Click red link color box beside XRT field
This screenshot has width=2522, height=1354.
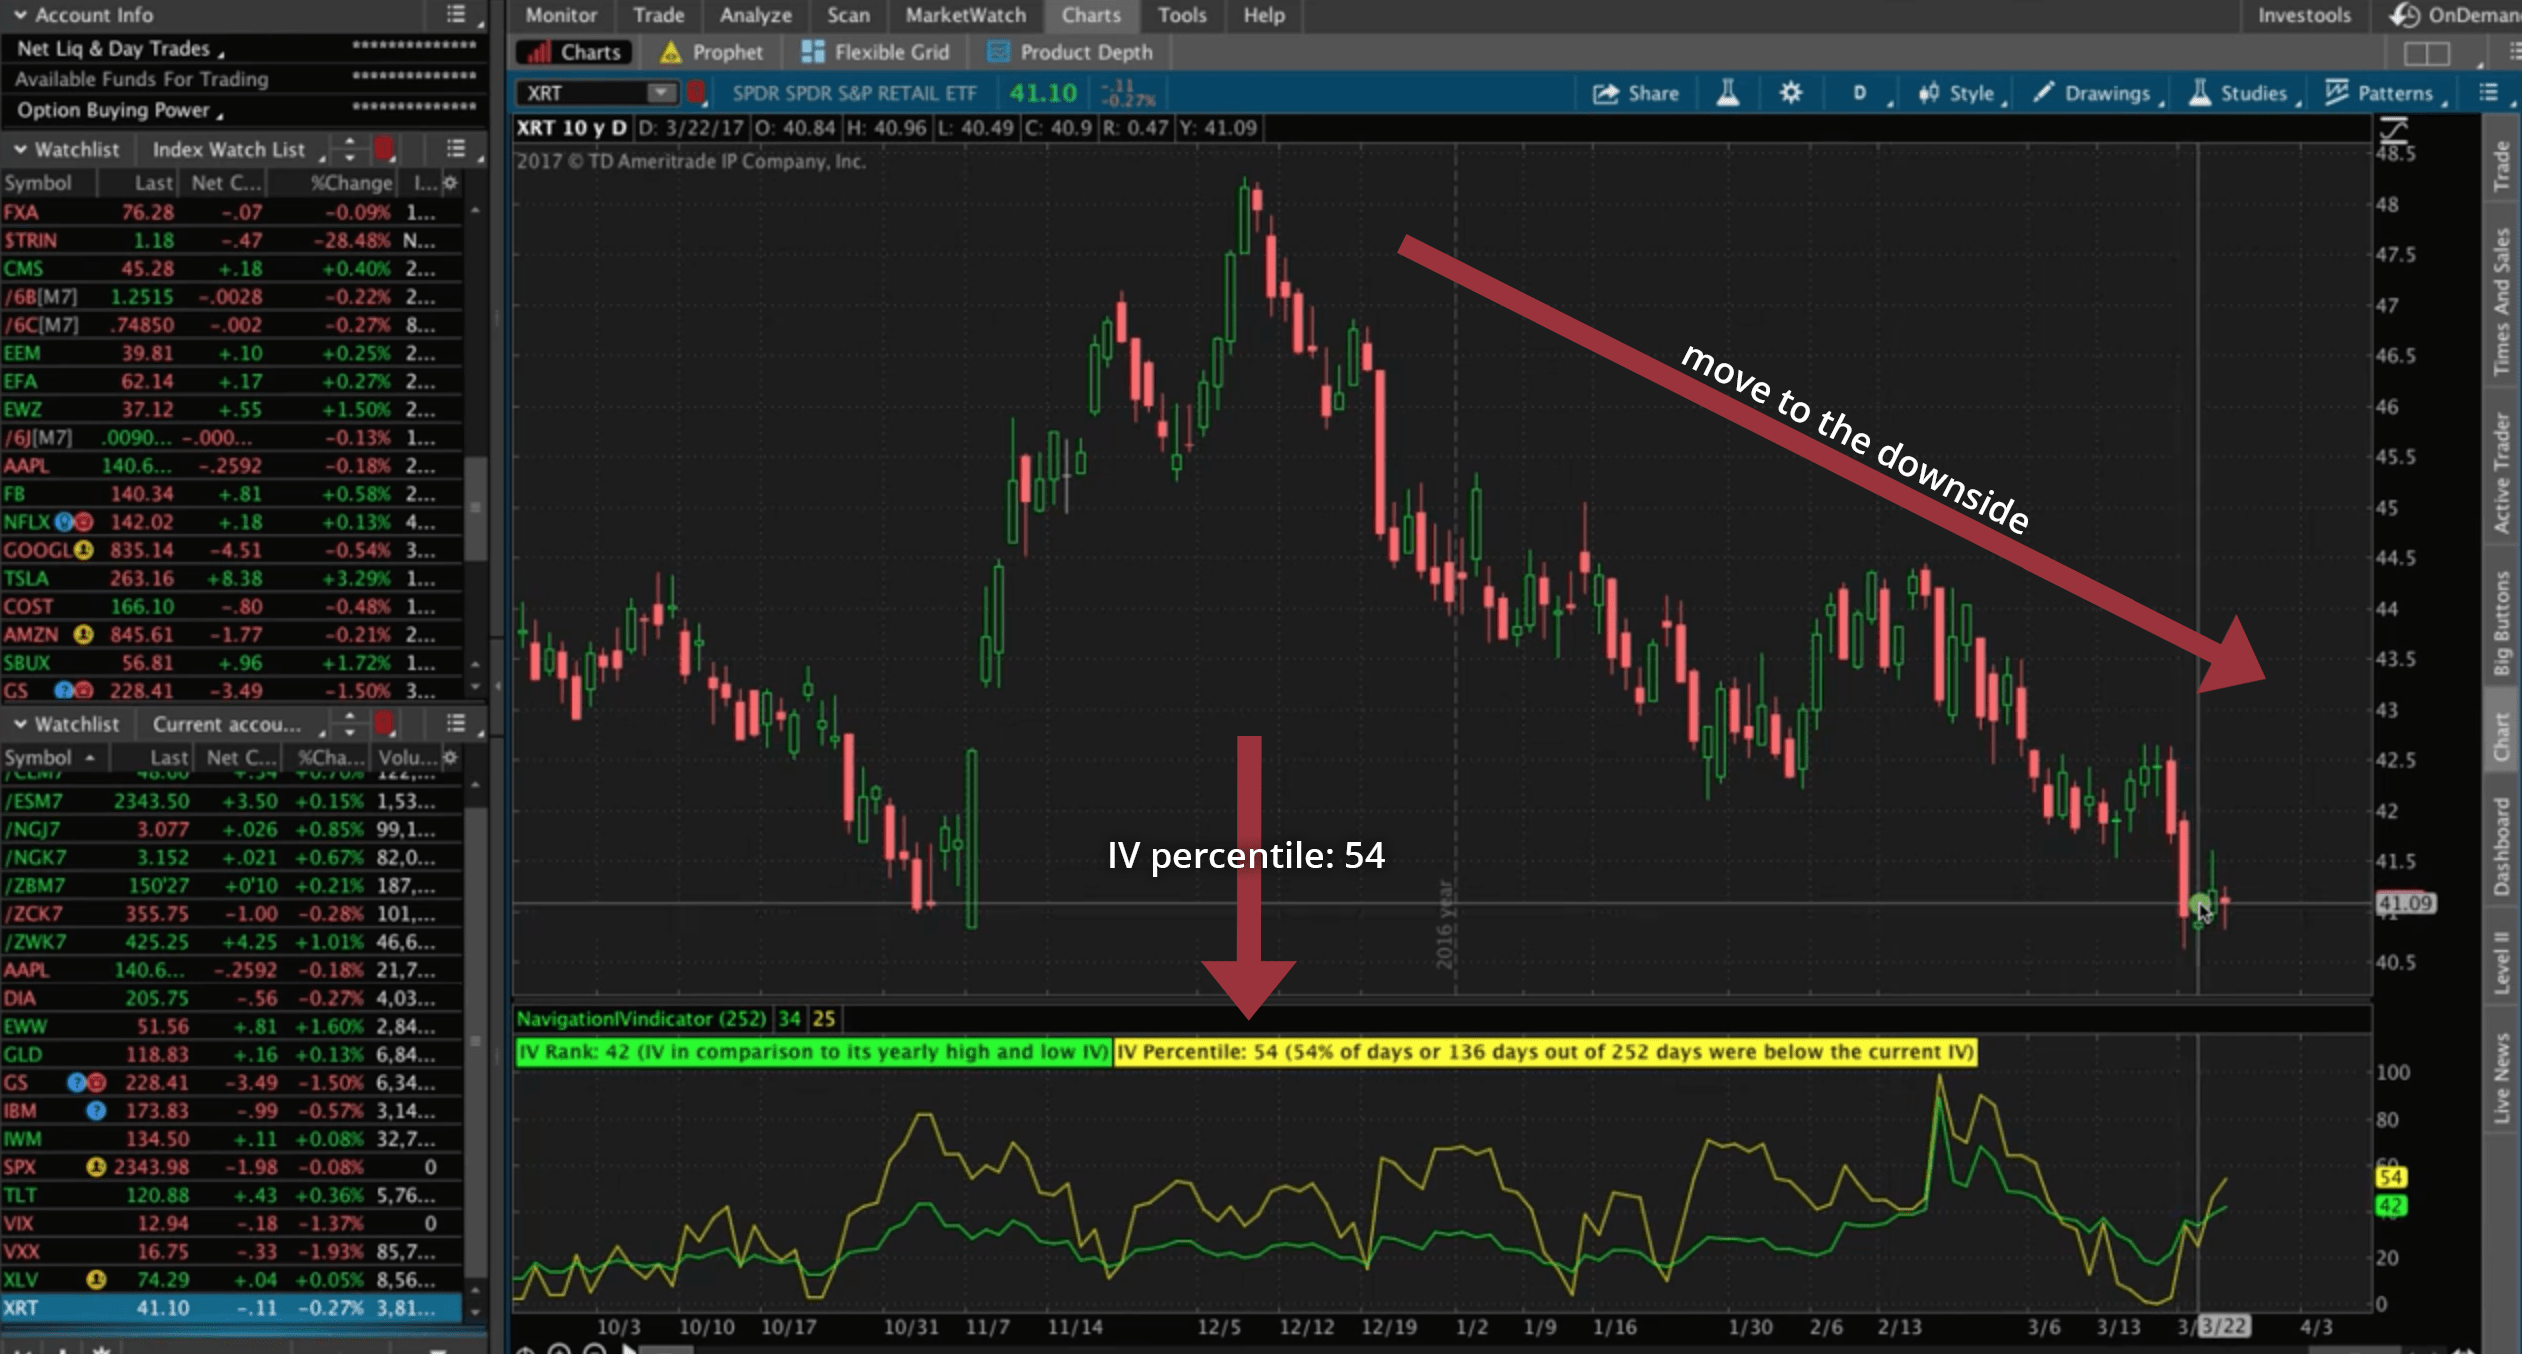(x=696, y=93)
